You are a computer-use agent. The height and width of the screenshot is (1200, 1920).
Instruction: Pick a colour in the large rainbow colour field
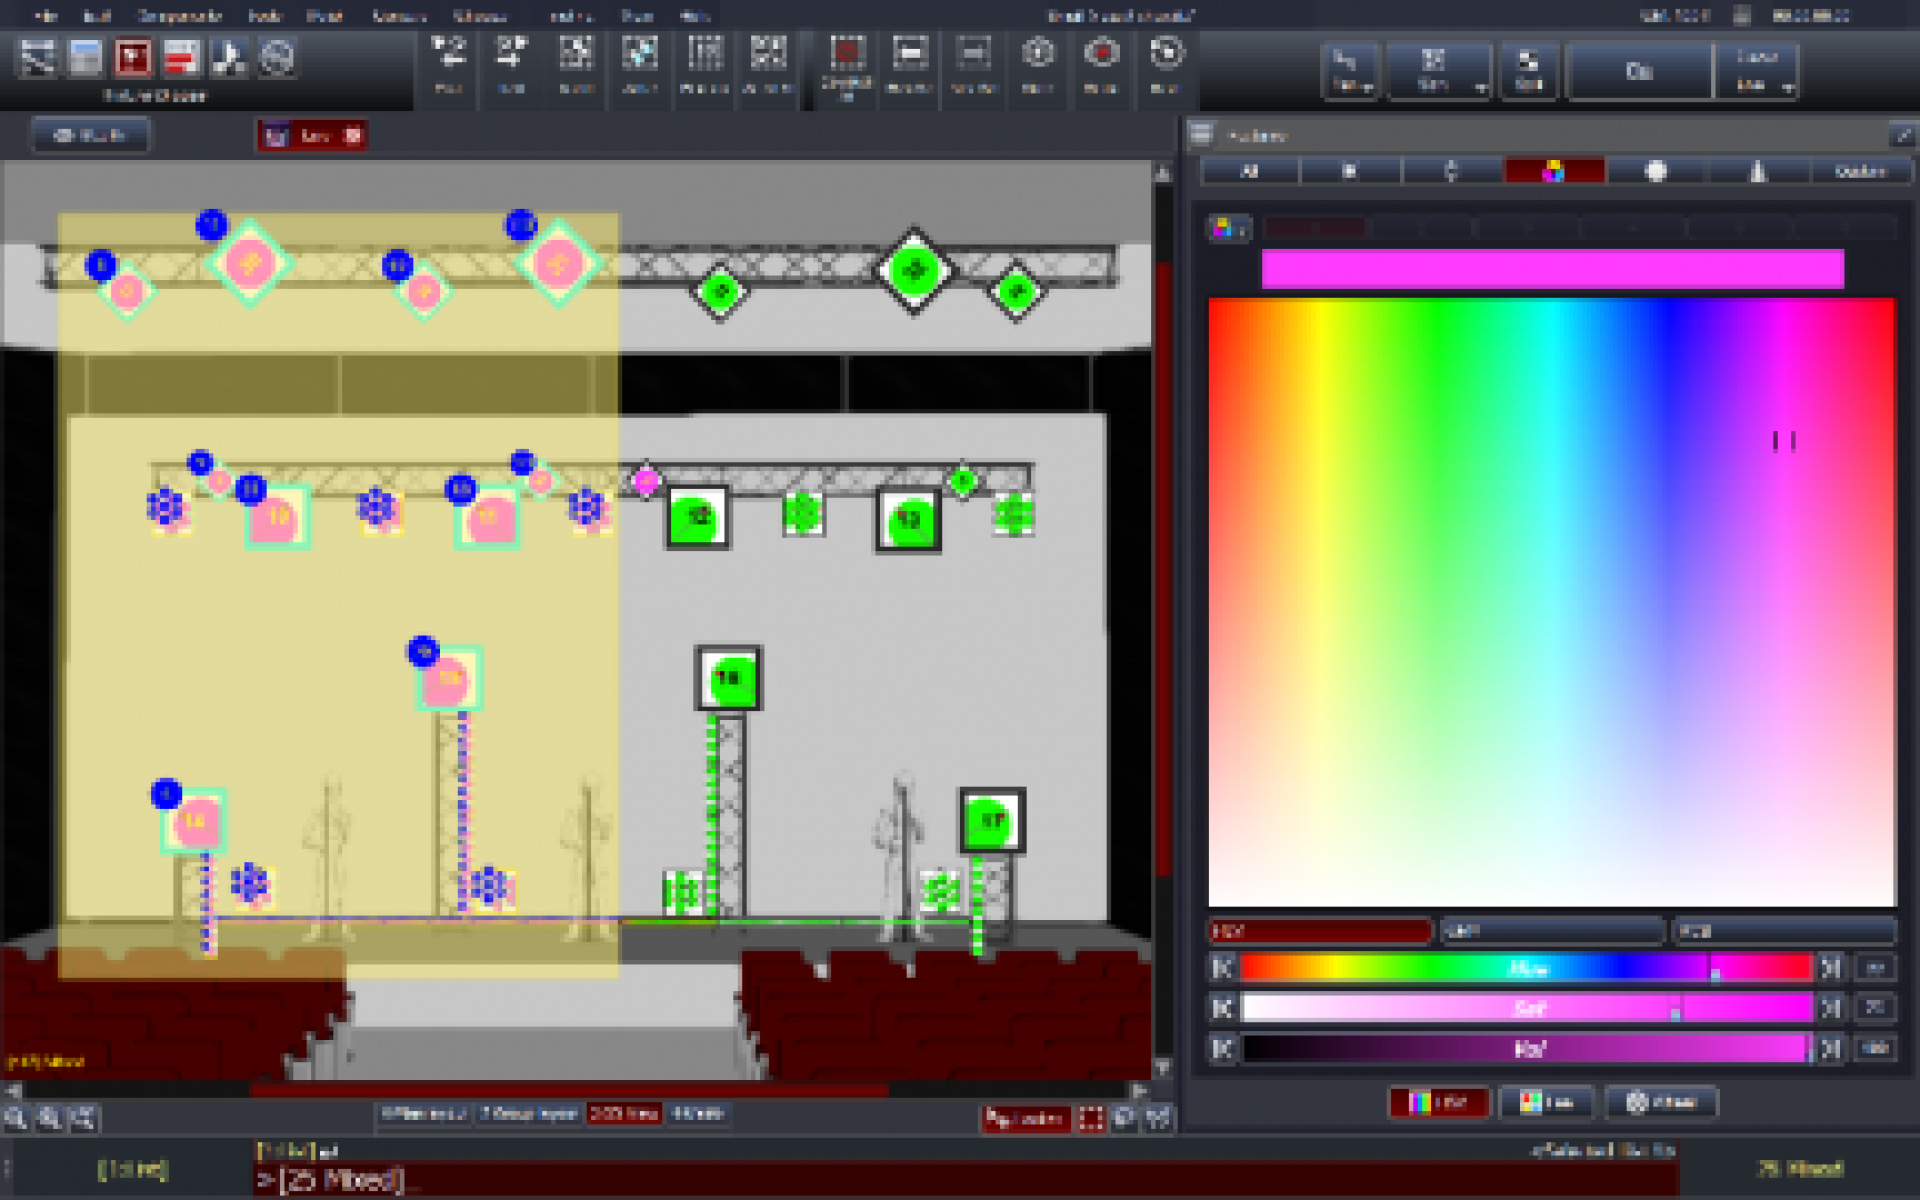[1551, 602]
